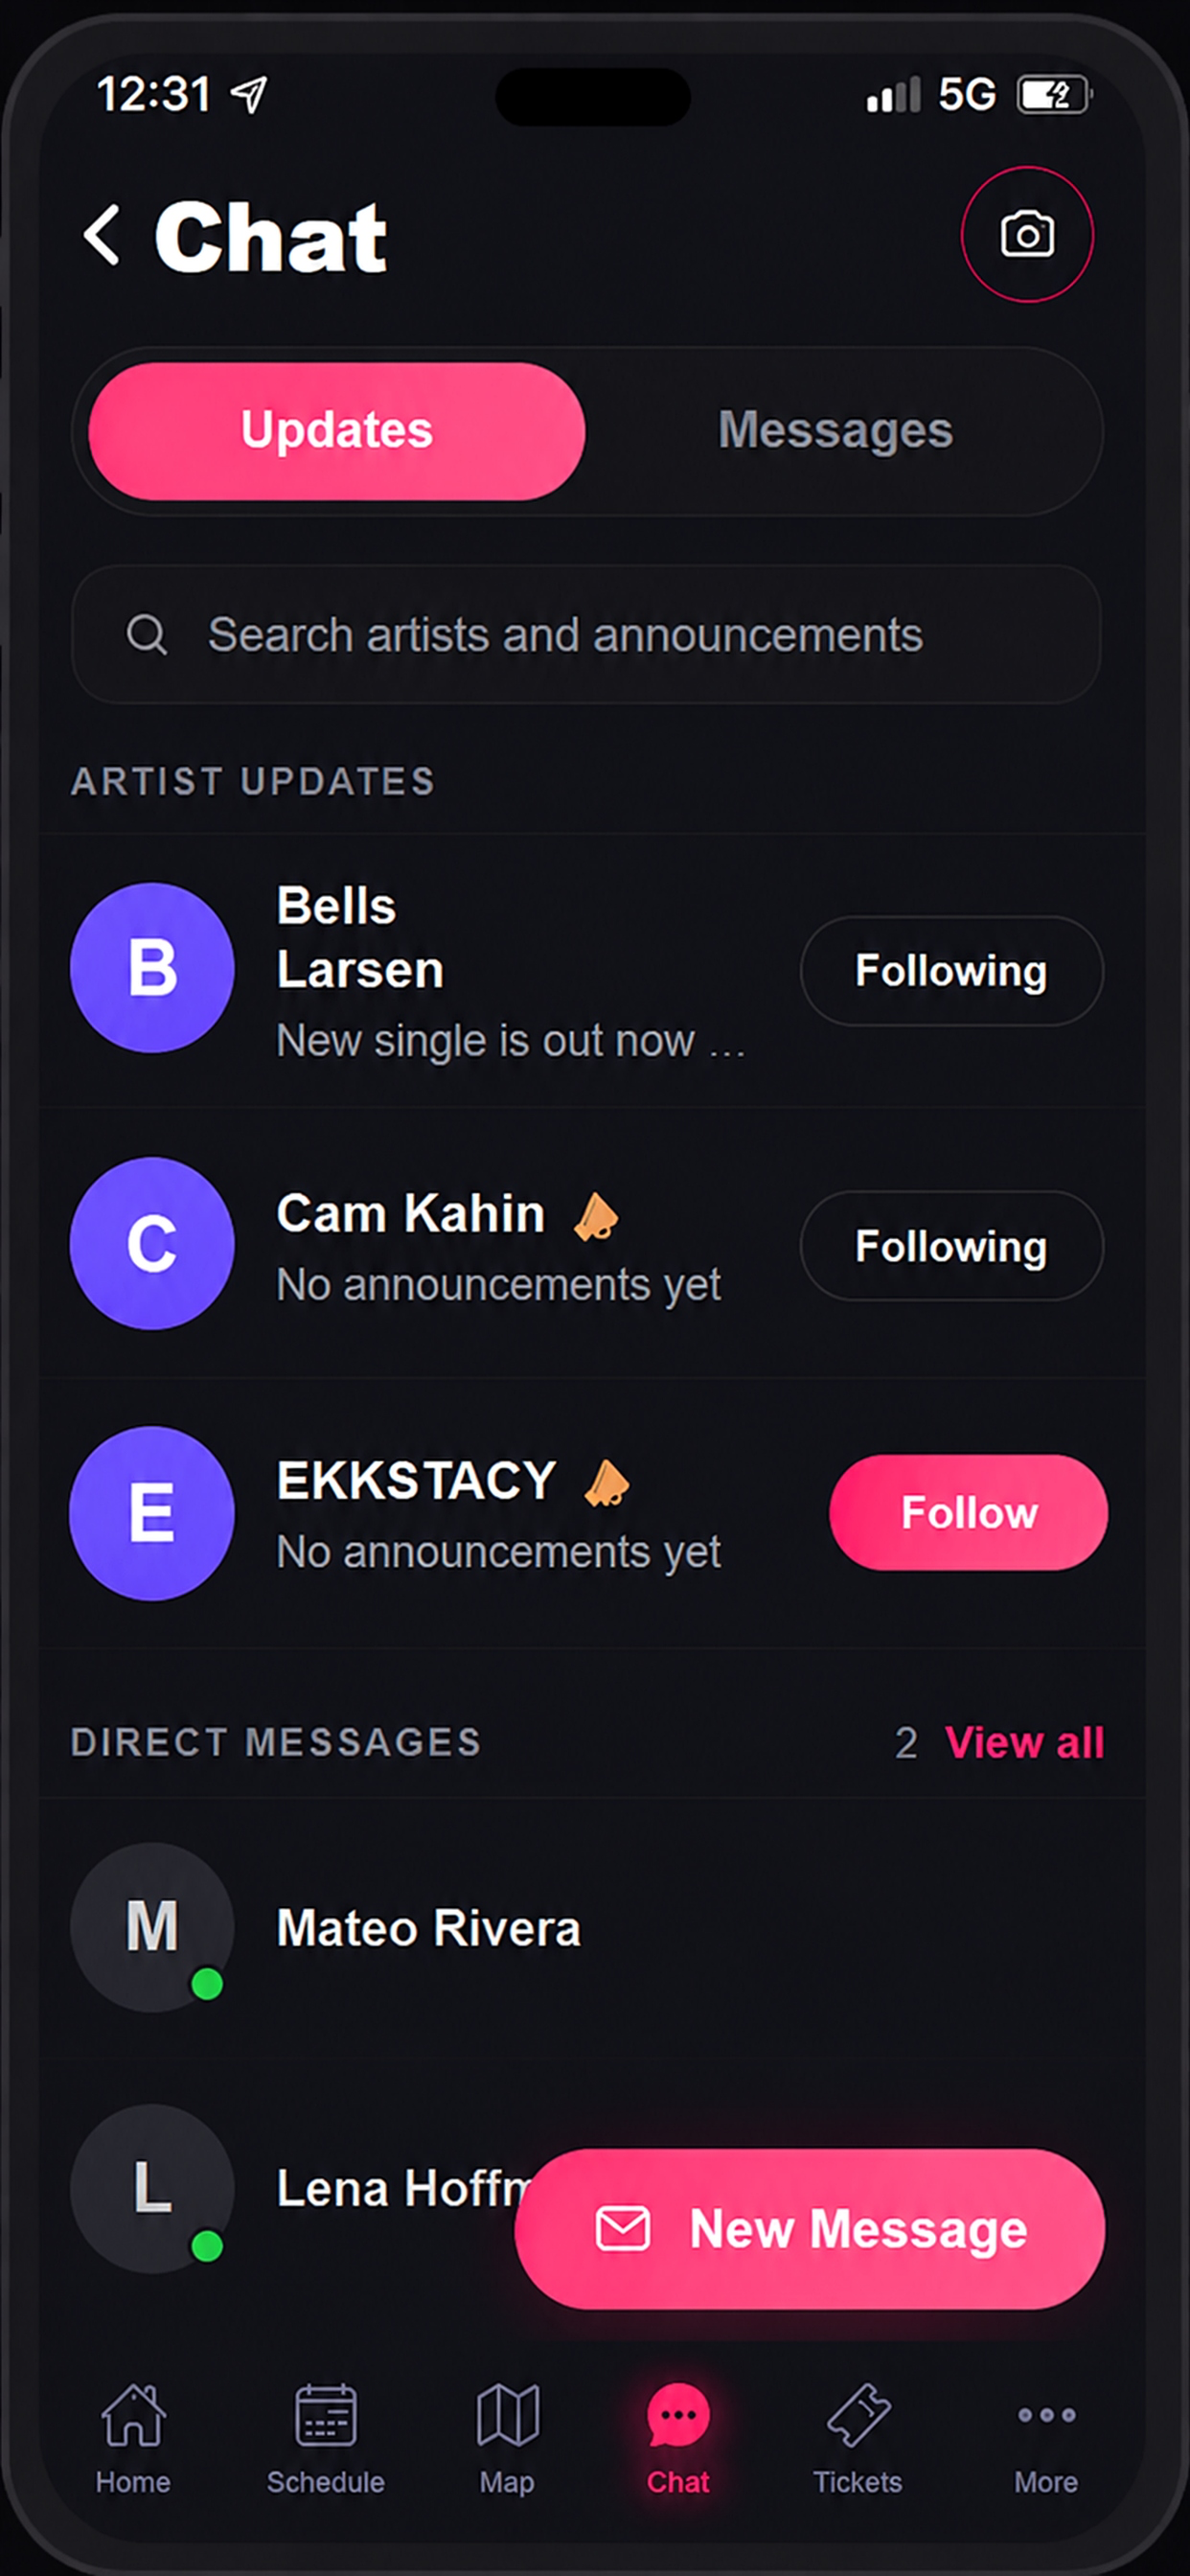Open the Map icon

[507, 2414]
